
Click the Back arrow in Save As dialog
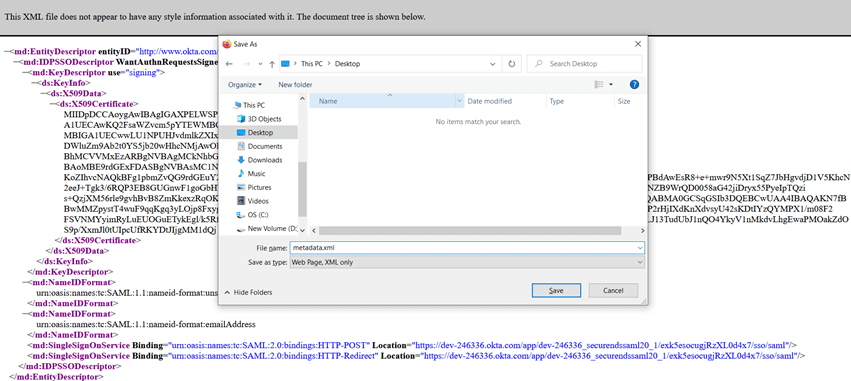pos(228,64)
